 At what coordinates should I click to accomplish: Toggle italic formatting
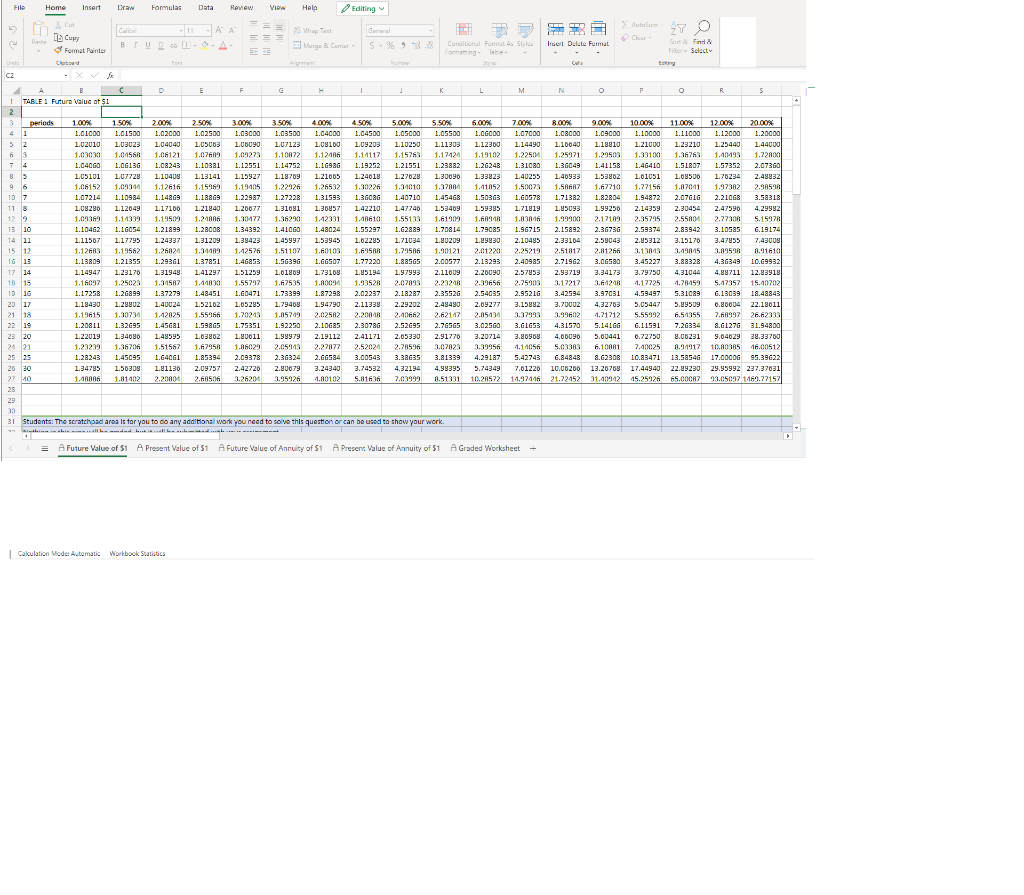(134, 45)
